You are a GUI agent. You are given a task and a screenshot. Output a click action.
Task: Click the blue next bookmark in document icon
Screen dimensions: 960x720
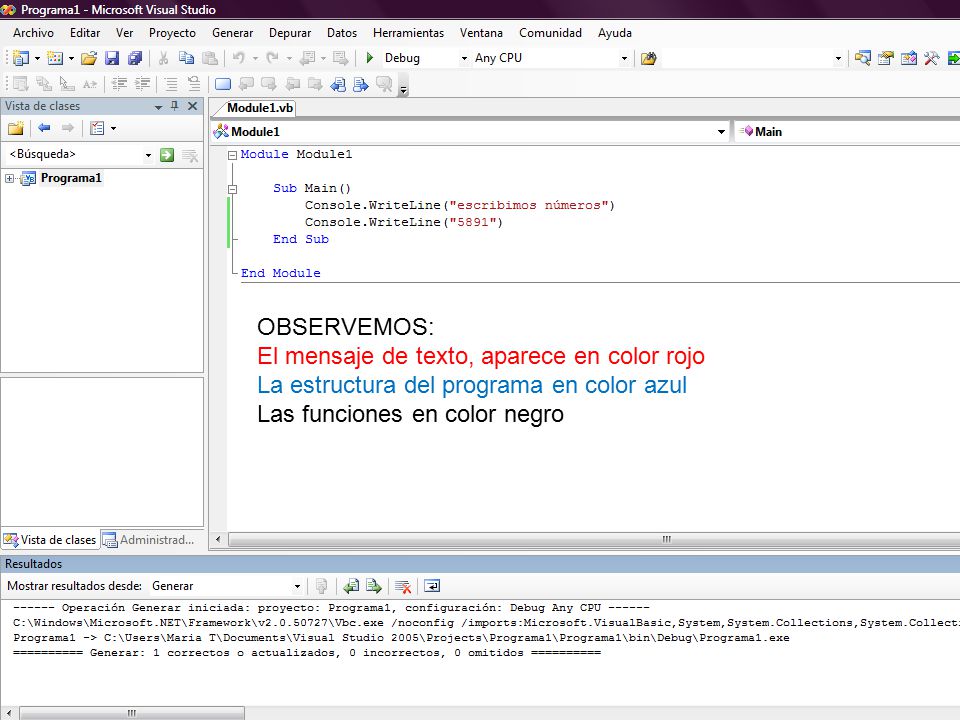361,84
